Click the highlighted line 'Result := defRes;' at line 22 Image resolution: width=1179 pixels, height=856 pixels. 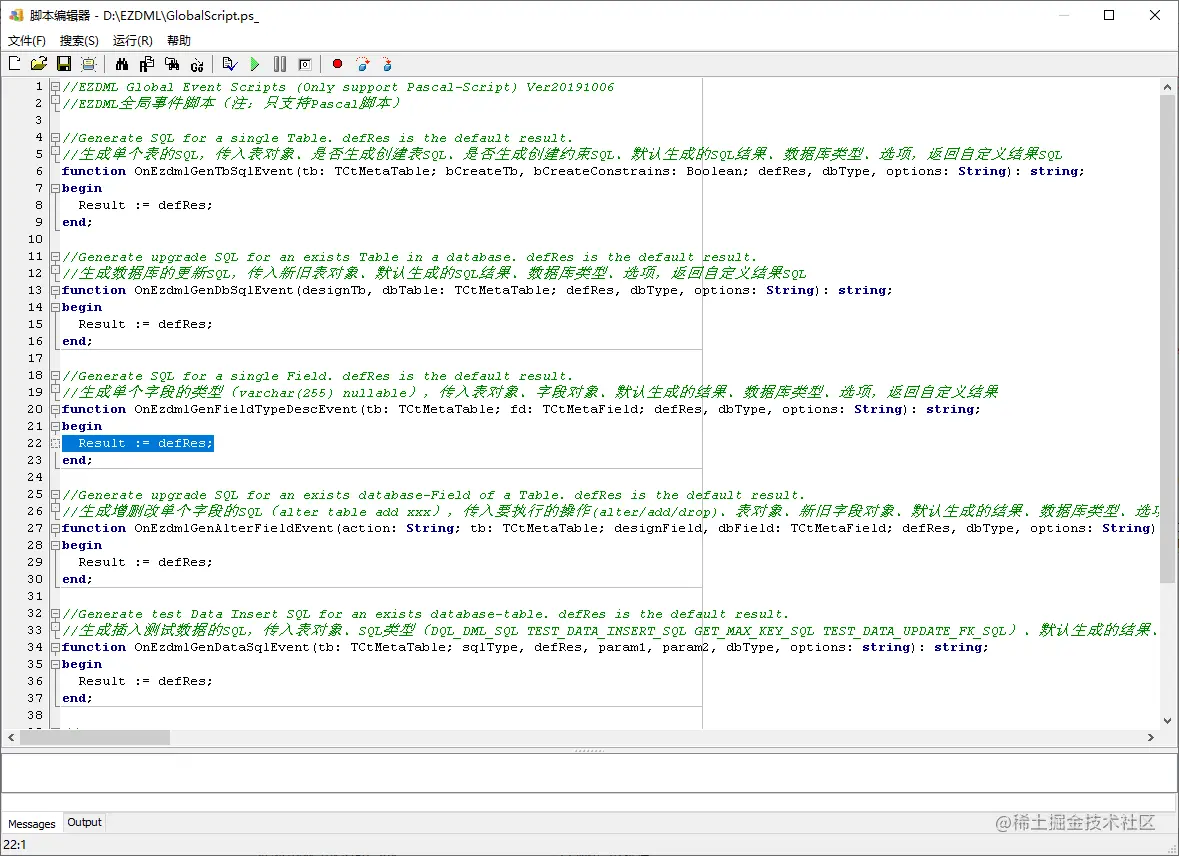(x=138, y=443)
